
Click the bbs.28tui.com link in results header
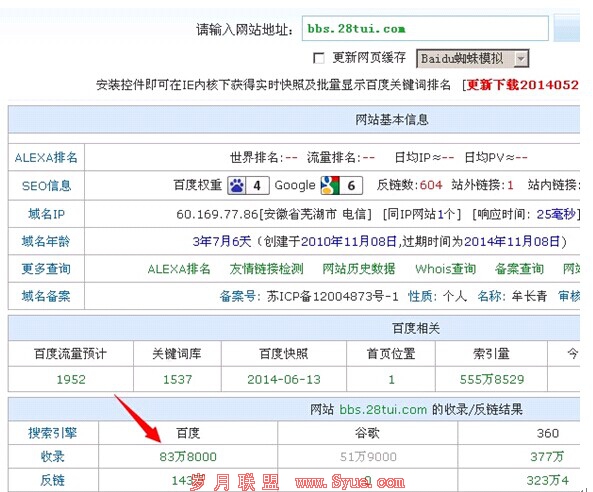click(x=383, y=410)
